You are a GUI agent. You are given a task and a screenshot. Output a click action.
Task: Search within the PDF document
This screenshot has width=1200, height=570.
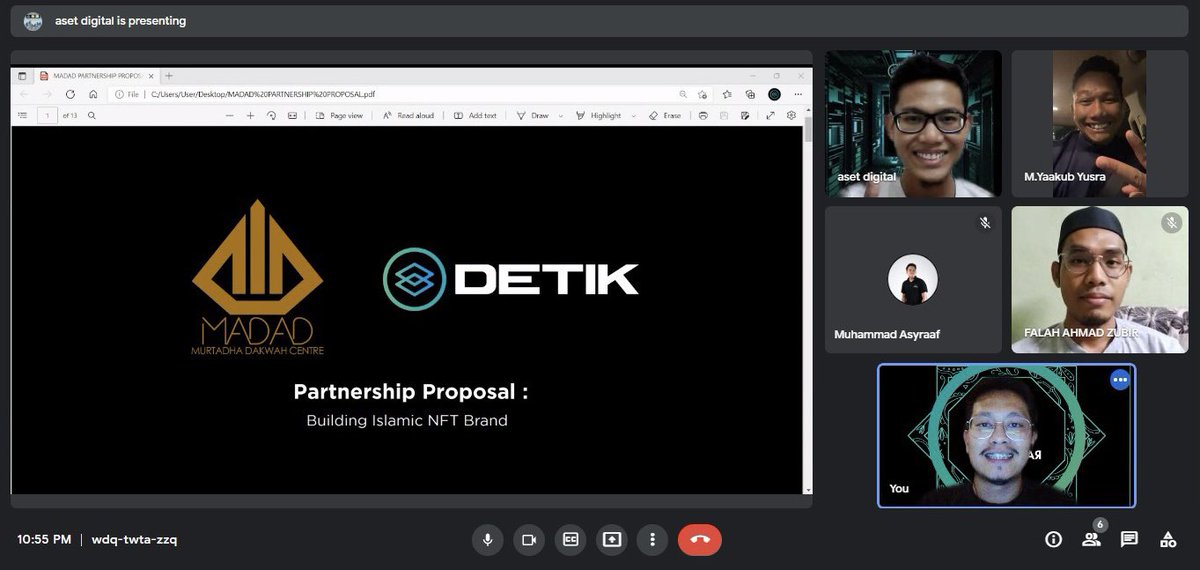[x=91, y=115]
